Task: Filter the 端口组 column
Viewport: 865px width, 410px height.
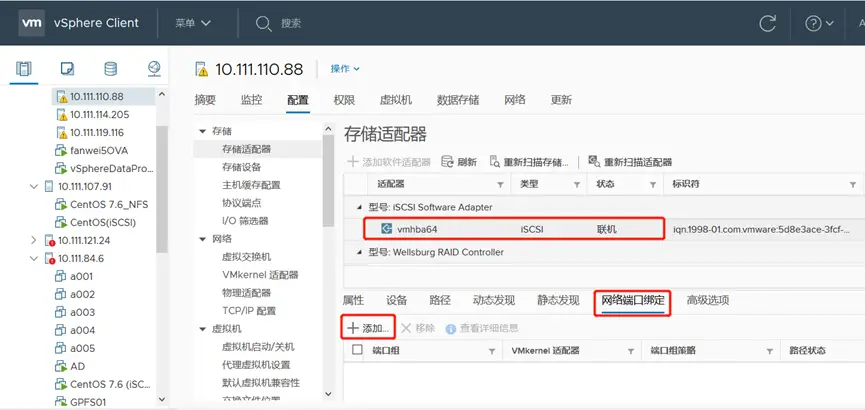Action: coord(492,351)
